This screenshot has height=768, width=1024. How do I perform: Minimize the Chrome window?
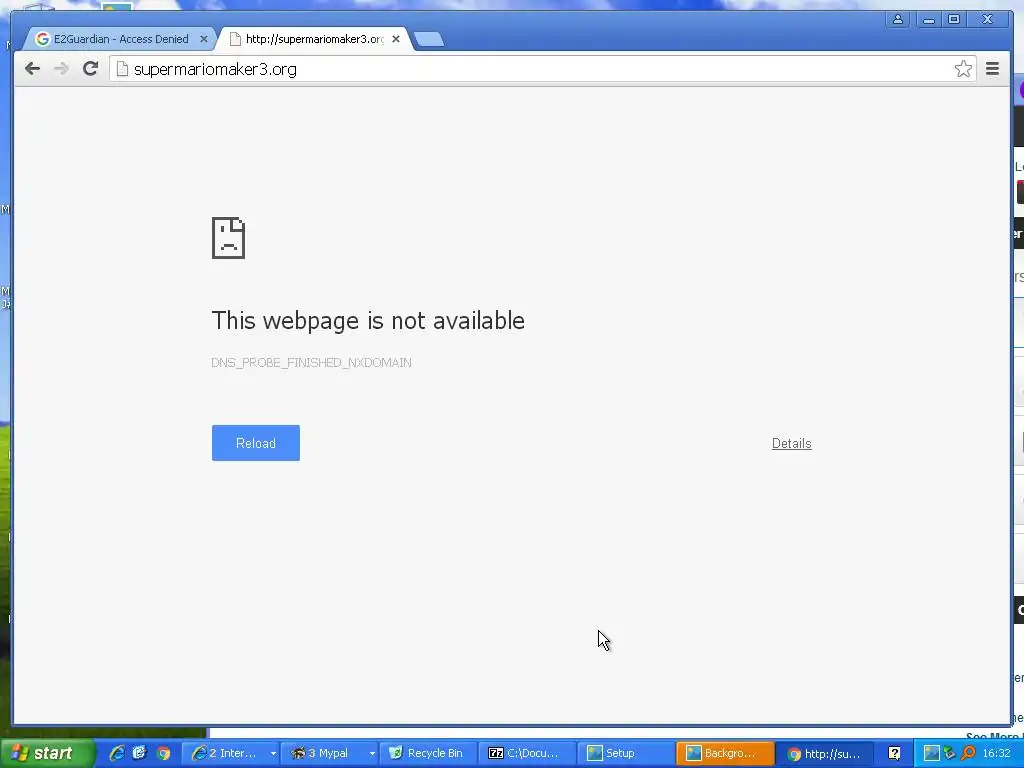(928, 20)
